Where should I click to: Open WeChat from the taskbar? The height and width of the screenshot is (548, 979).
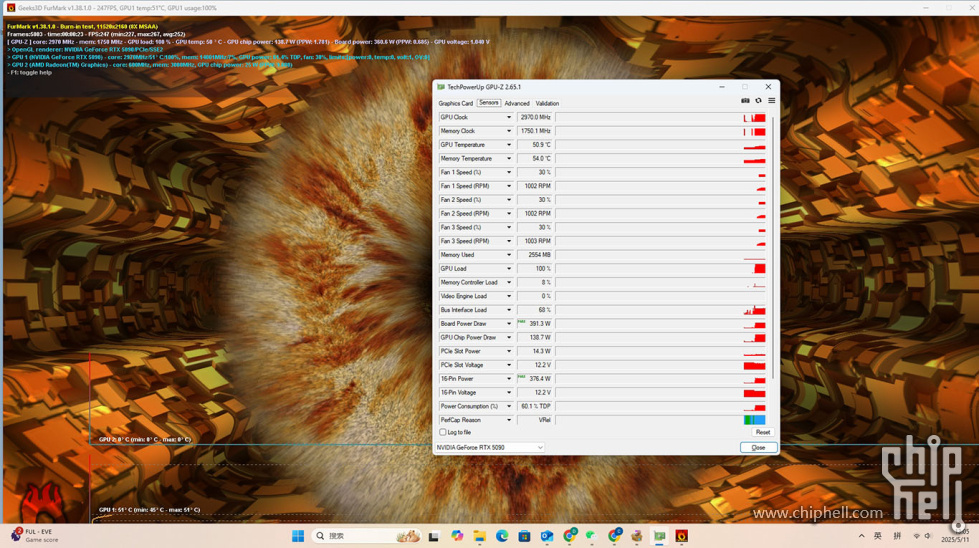click(591, 536)
